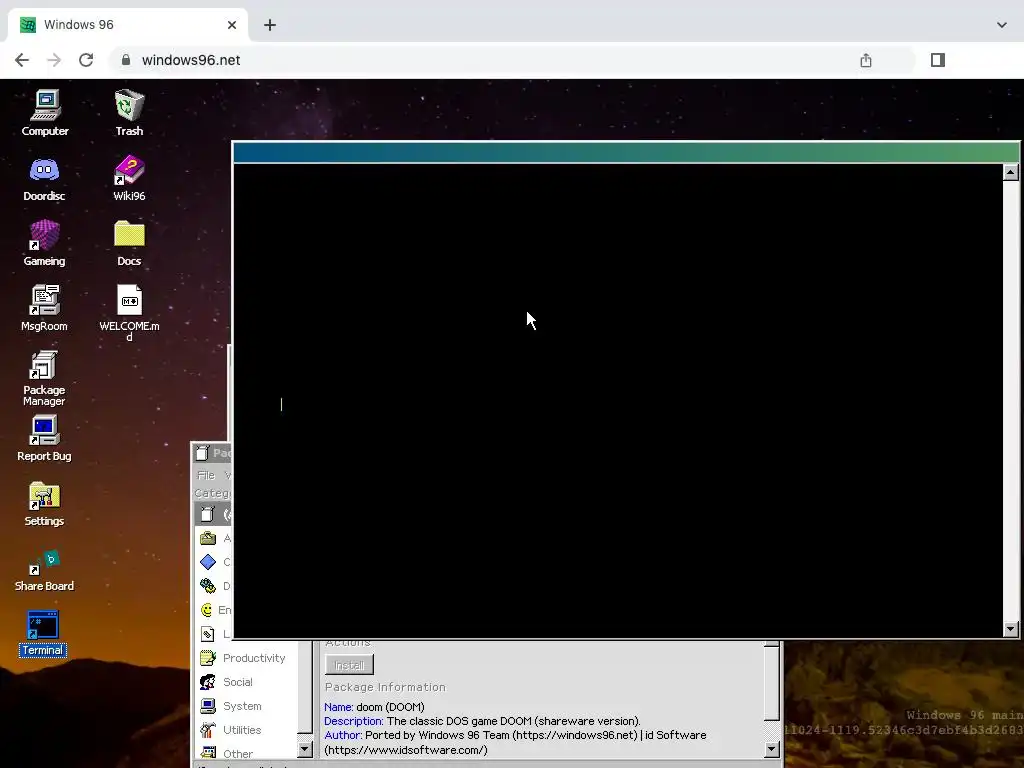Image resolution: width=1024 pixels, height=768 pixels.
Task: Click down arrow of package info scrollbar
Action: 772,749
